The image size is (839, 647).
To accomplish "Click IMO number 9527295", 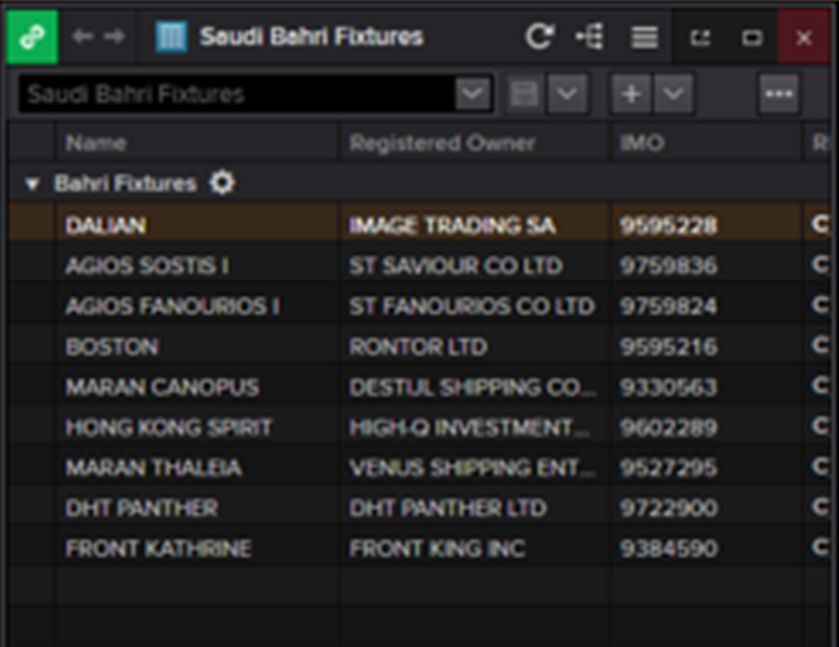I will pos(668,468).
